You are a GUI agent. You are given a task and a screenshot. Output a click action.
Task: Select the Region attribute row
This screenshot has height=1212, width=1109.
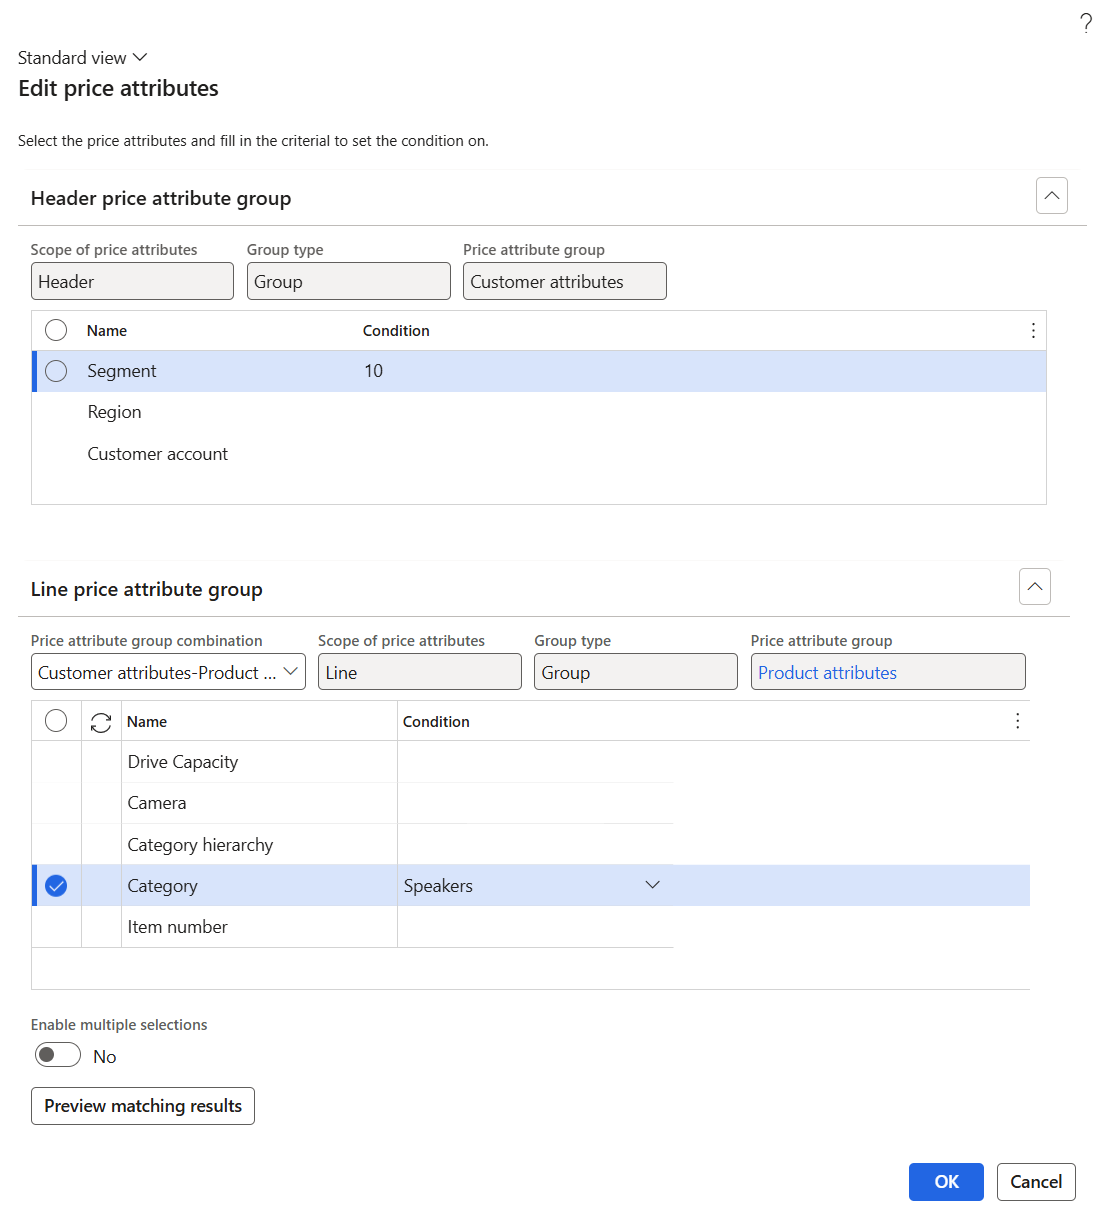539,412
